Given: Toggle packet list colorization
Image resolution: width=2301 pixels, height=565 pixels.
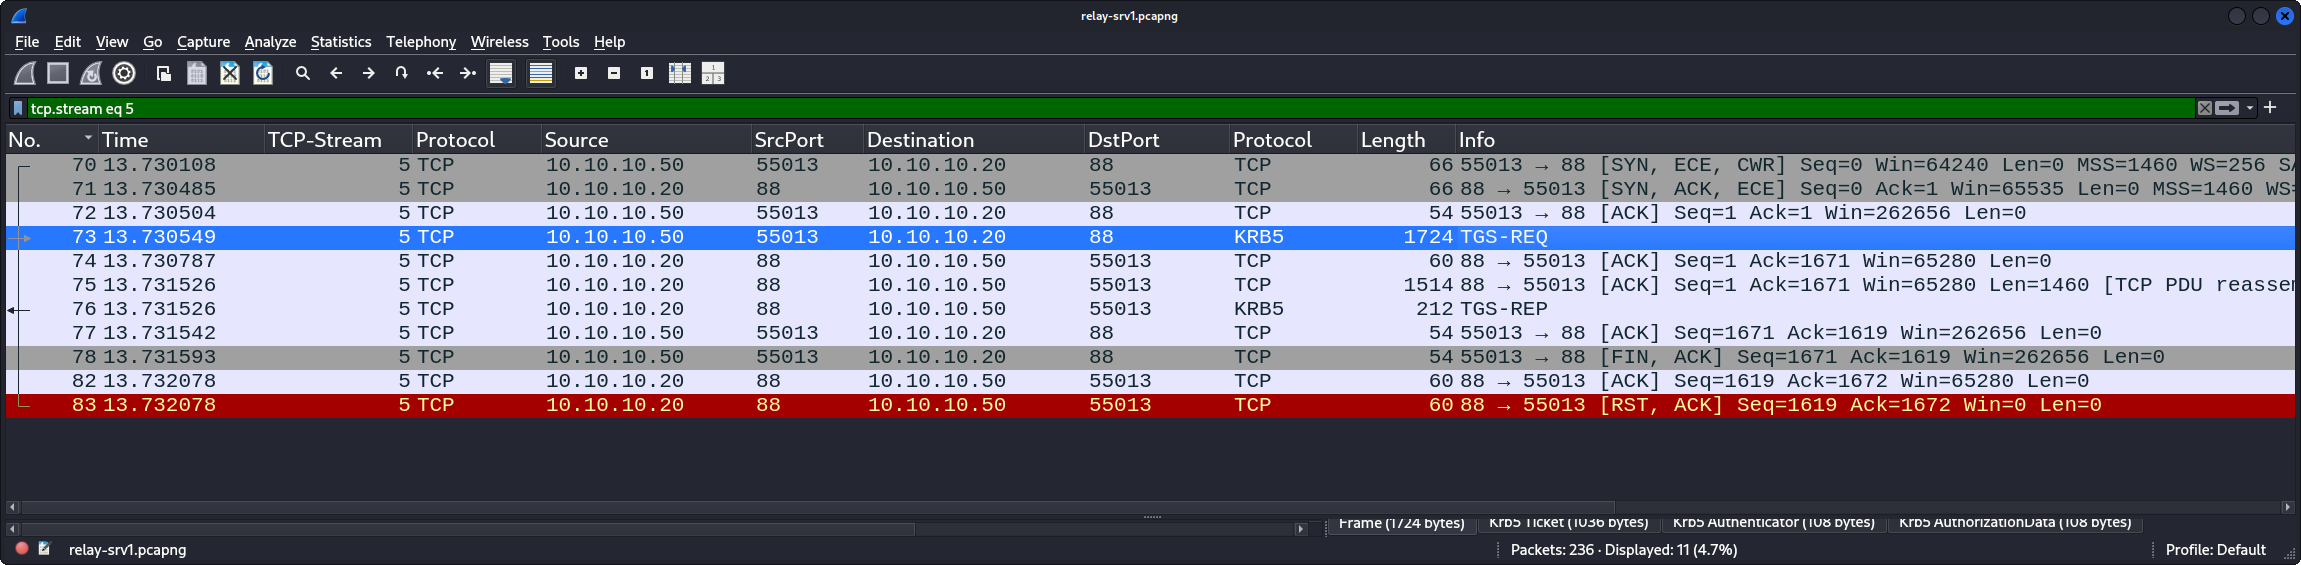Looking at the screenshot, I should tap(541, 73).
